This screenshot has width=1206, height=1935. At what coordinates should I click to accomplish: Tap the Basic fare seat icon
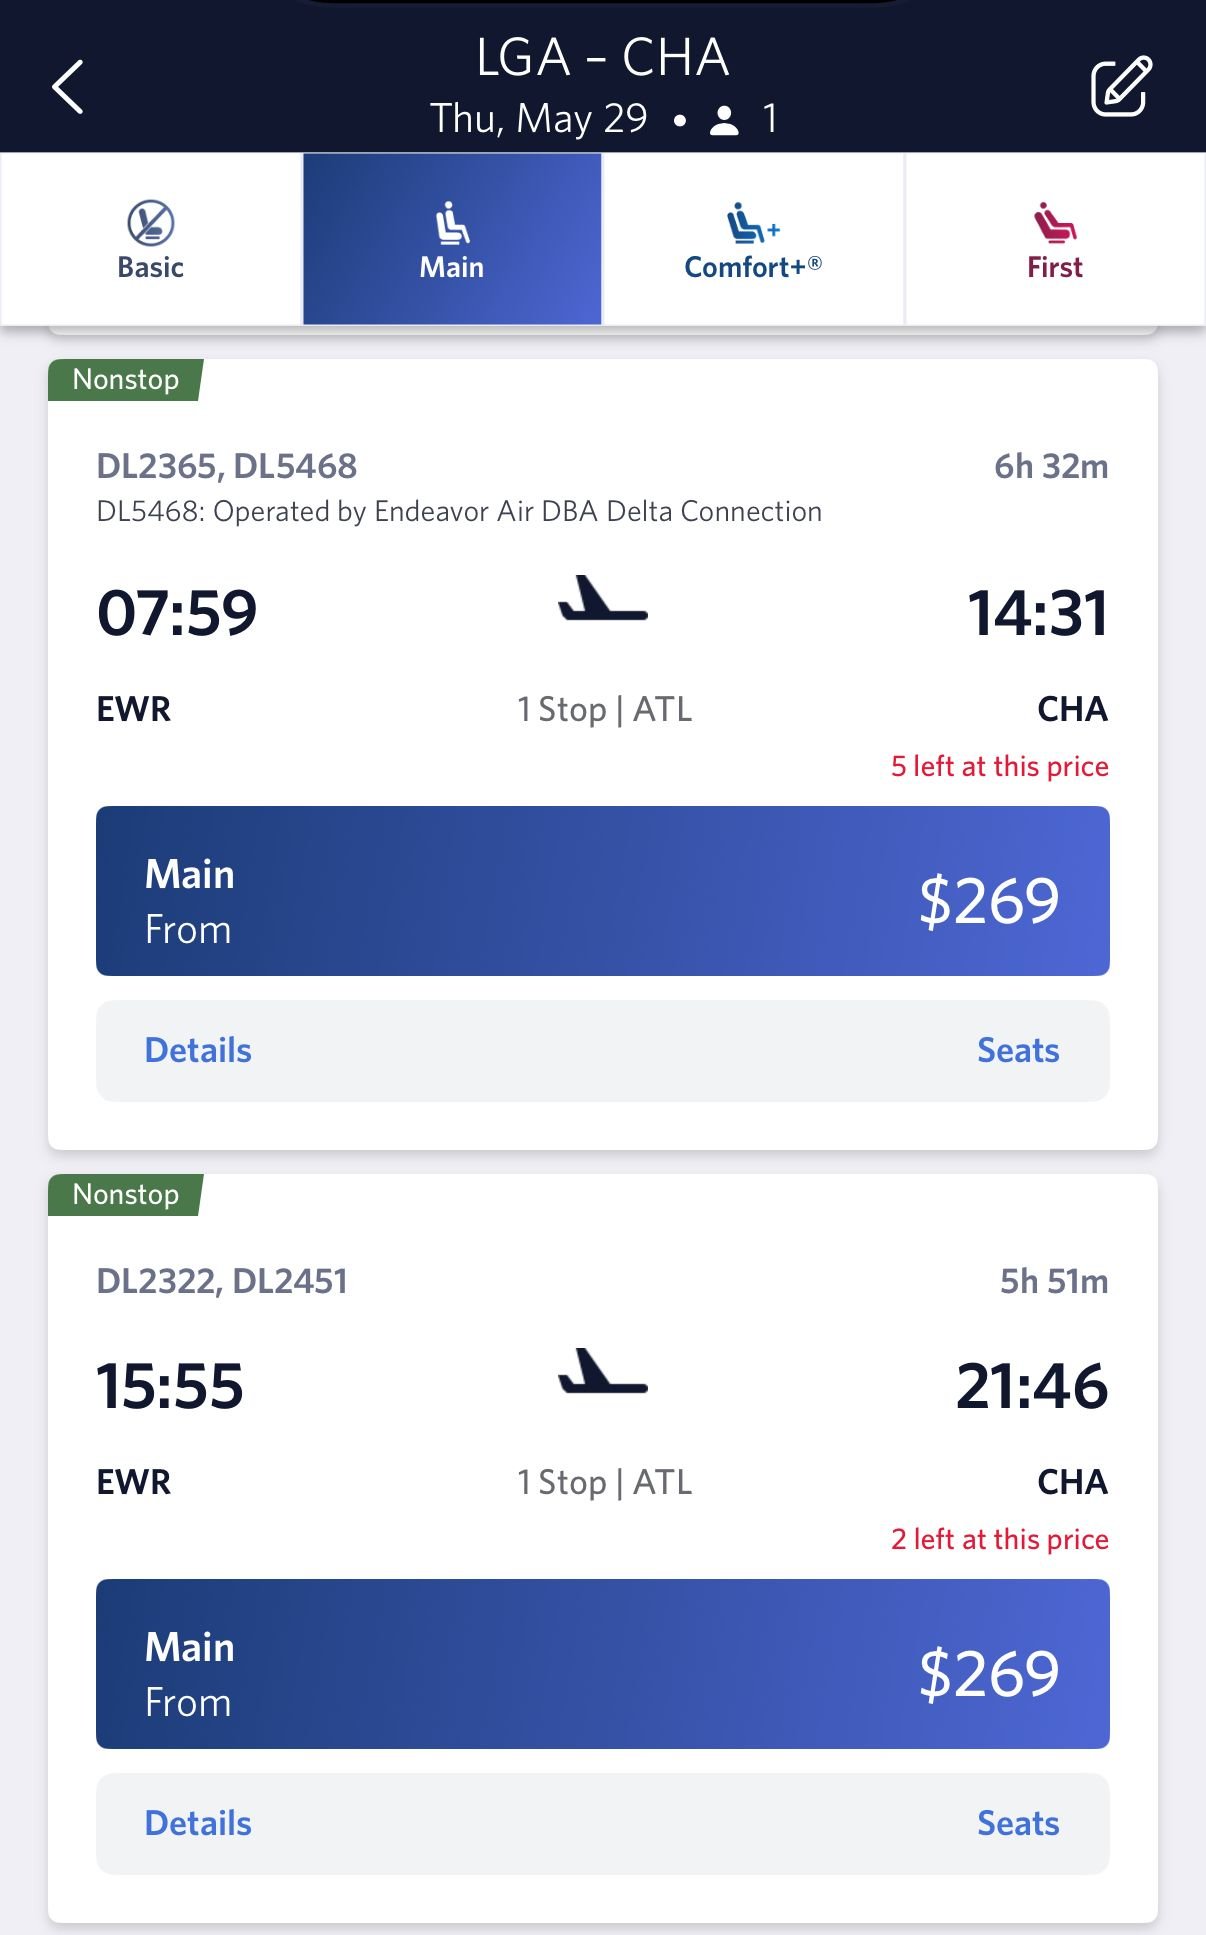tap(151, 223)
